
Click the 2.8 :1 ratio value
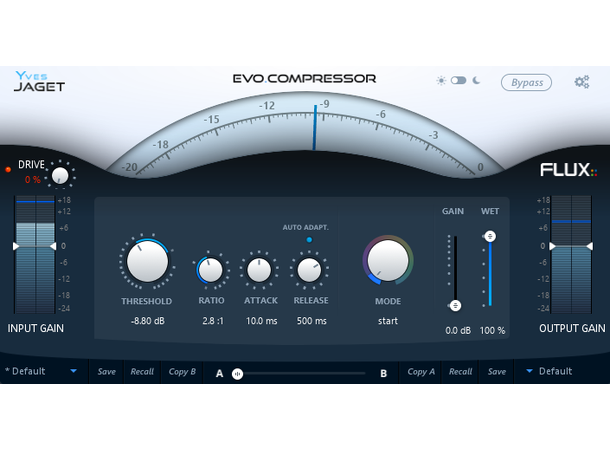(213, 321)
